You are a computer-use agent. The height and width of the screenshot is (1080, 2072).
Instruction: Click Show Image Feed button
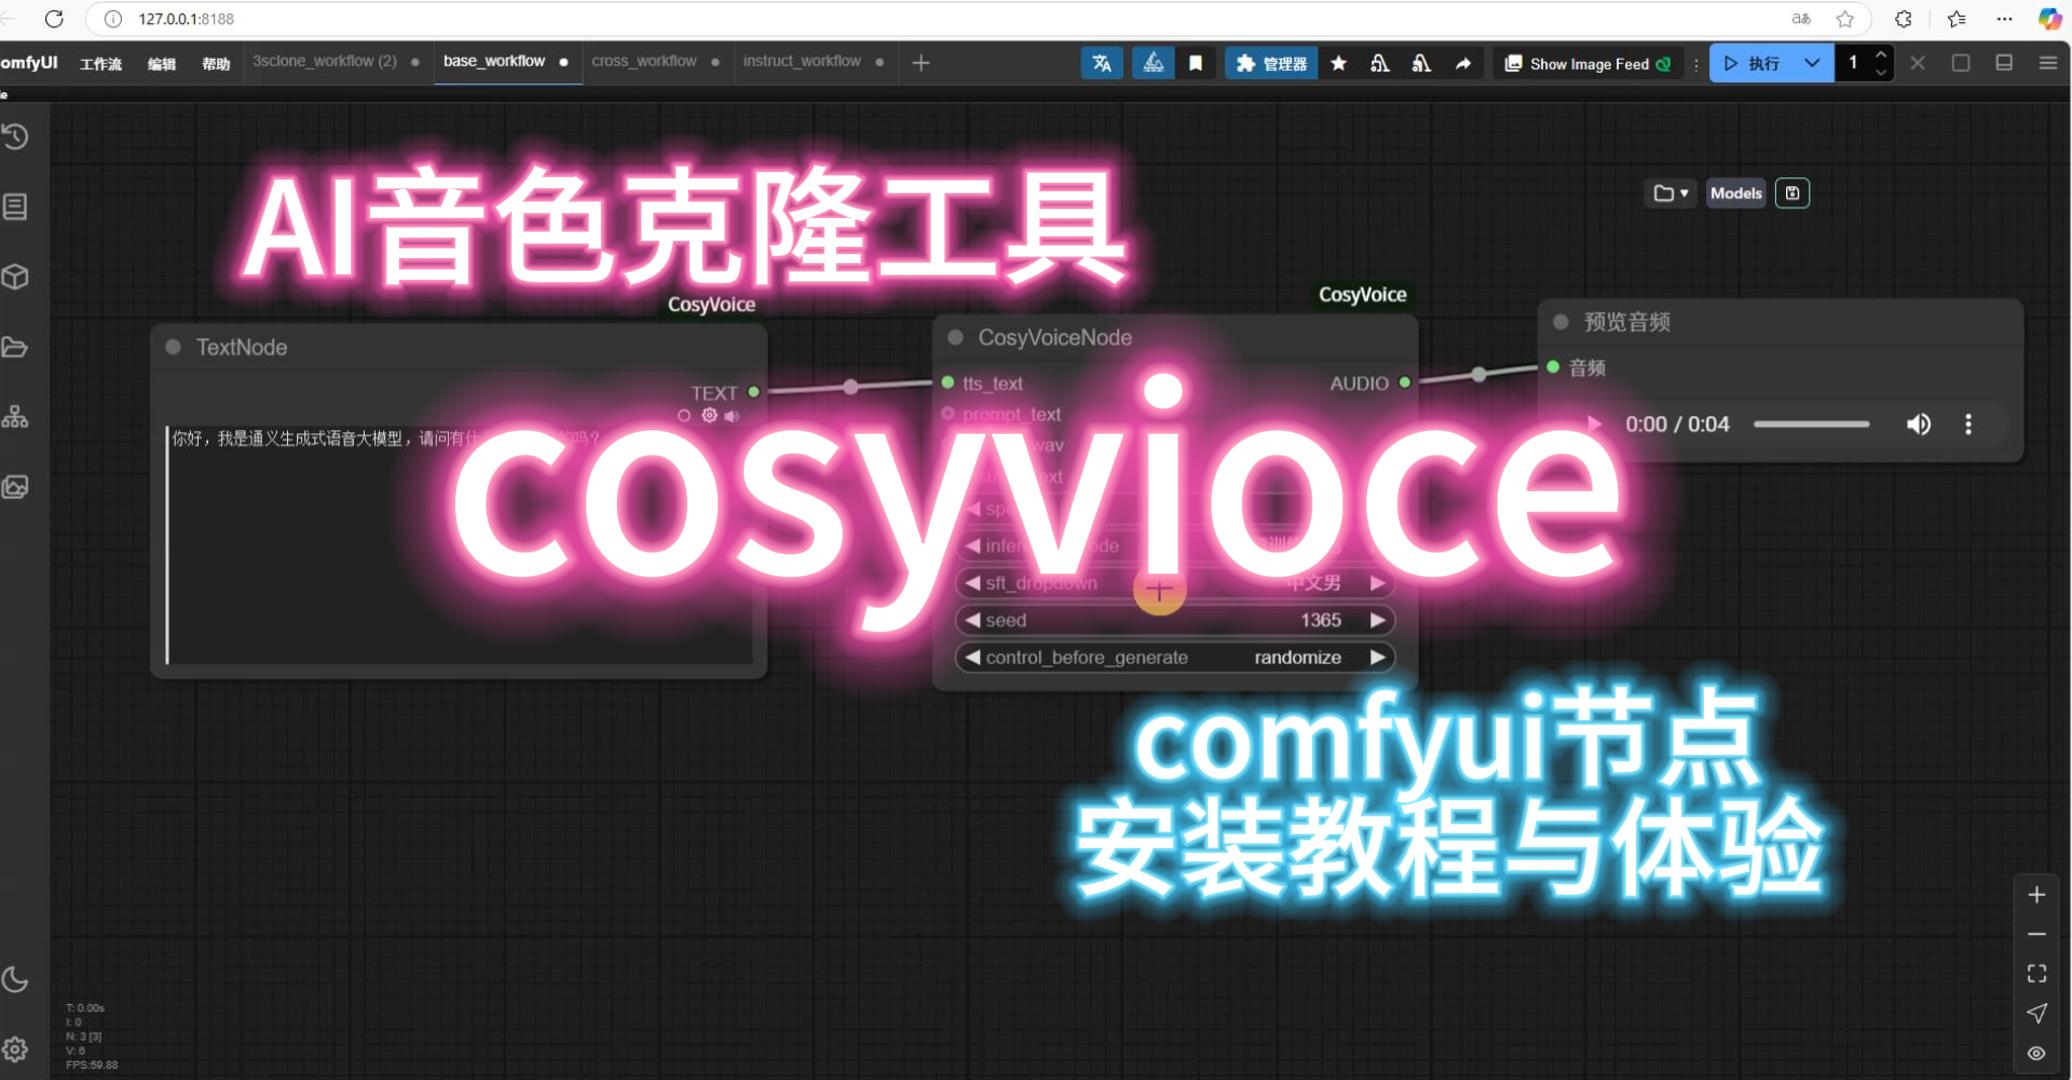click(x=1588, y=63)
